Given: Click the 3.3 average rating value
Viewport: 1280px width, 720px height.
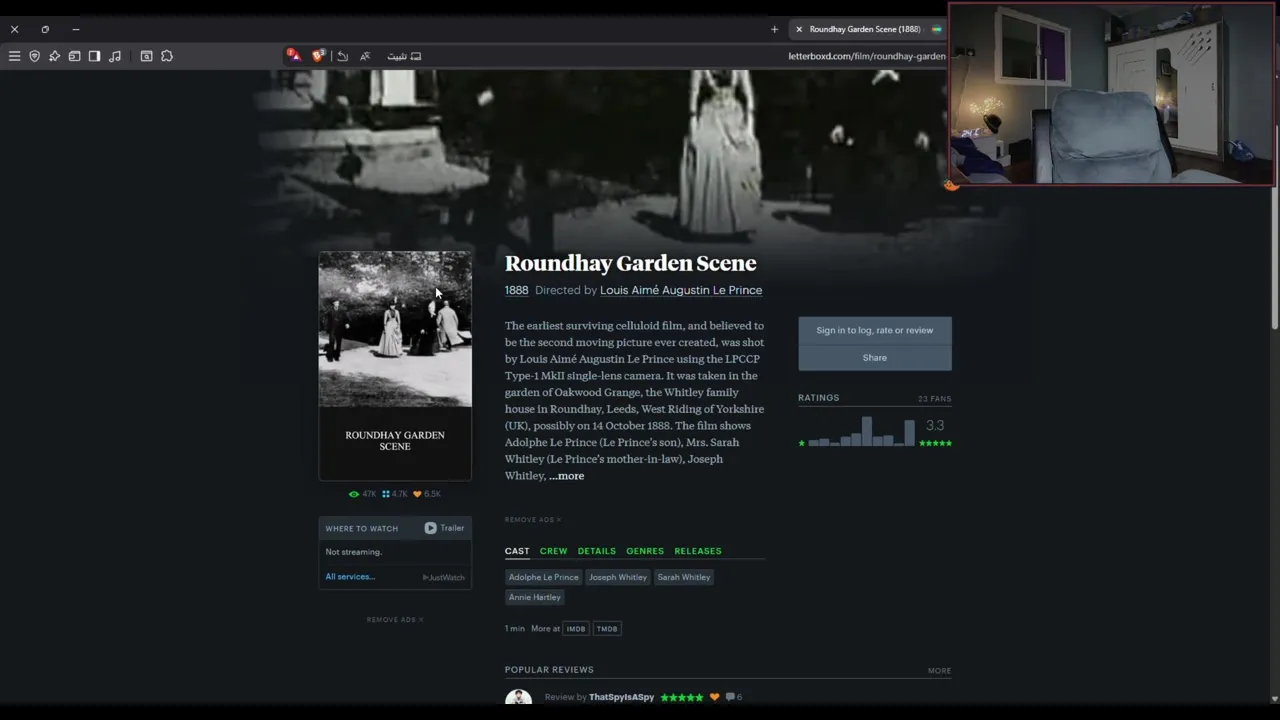Looking at the screenshot, I should point(935,426).
